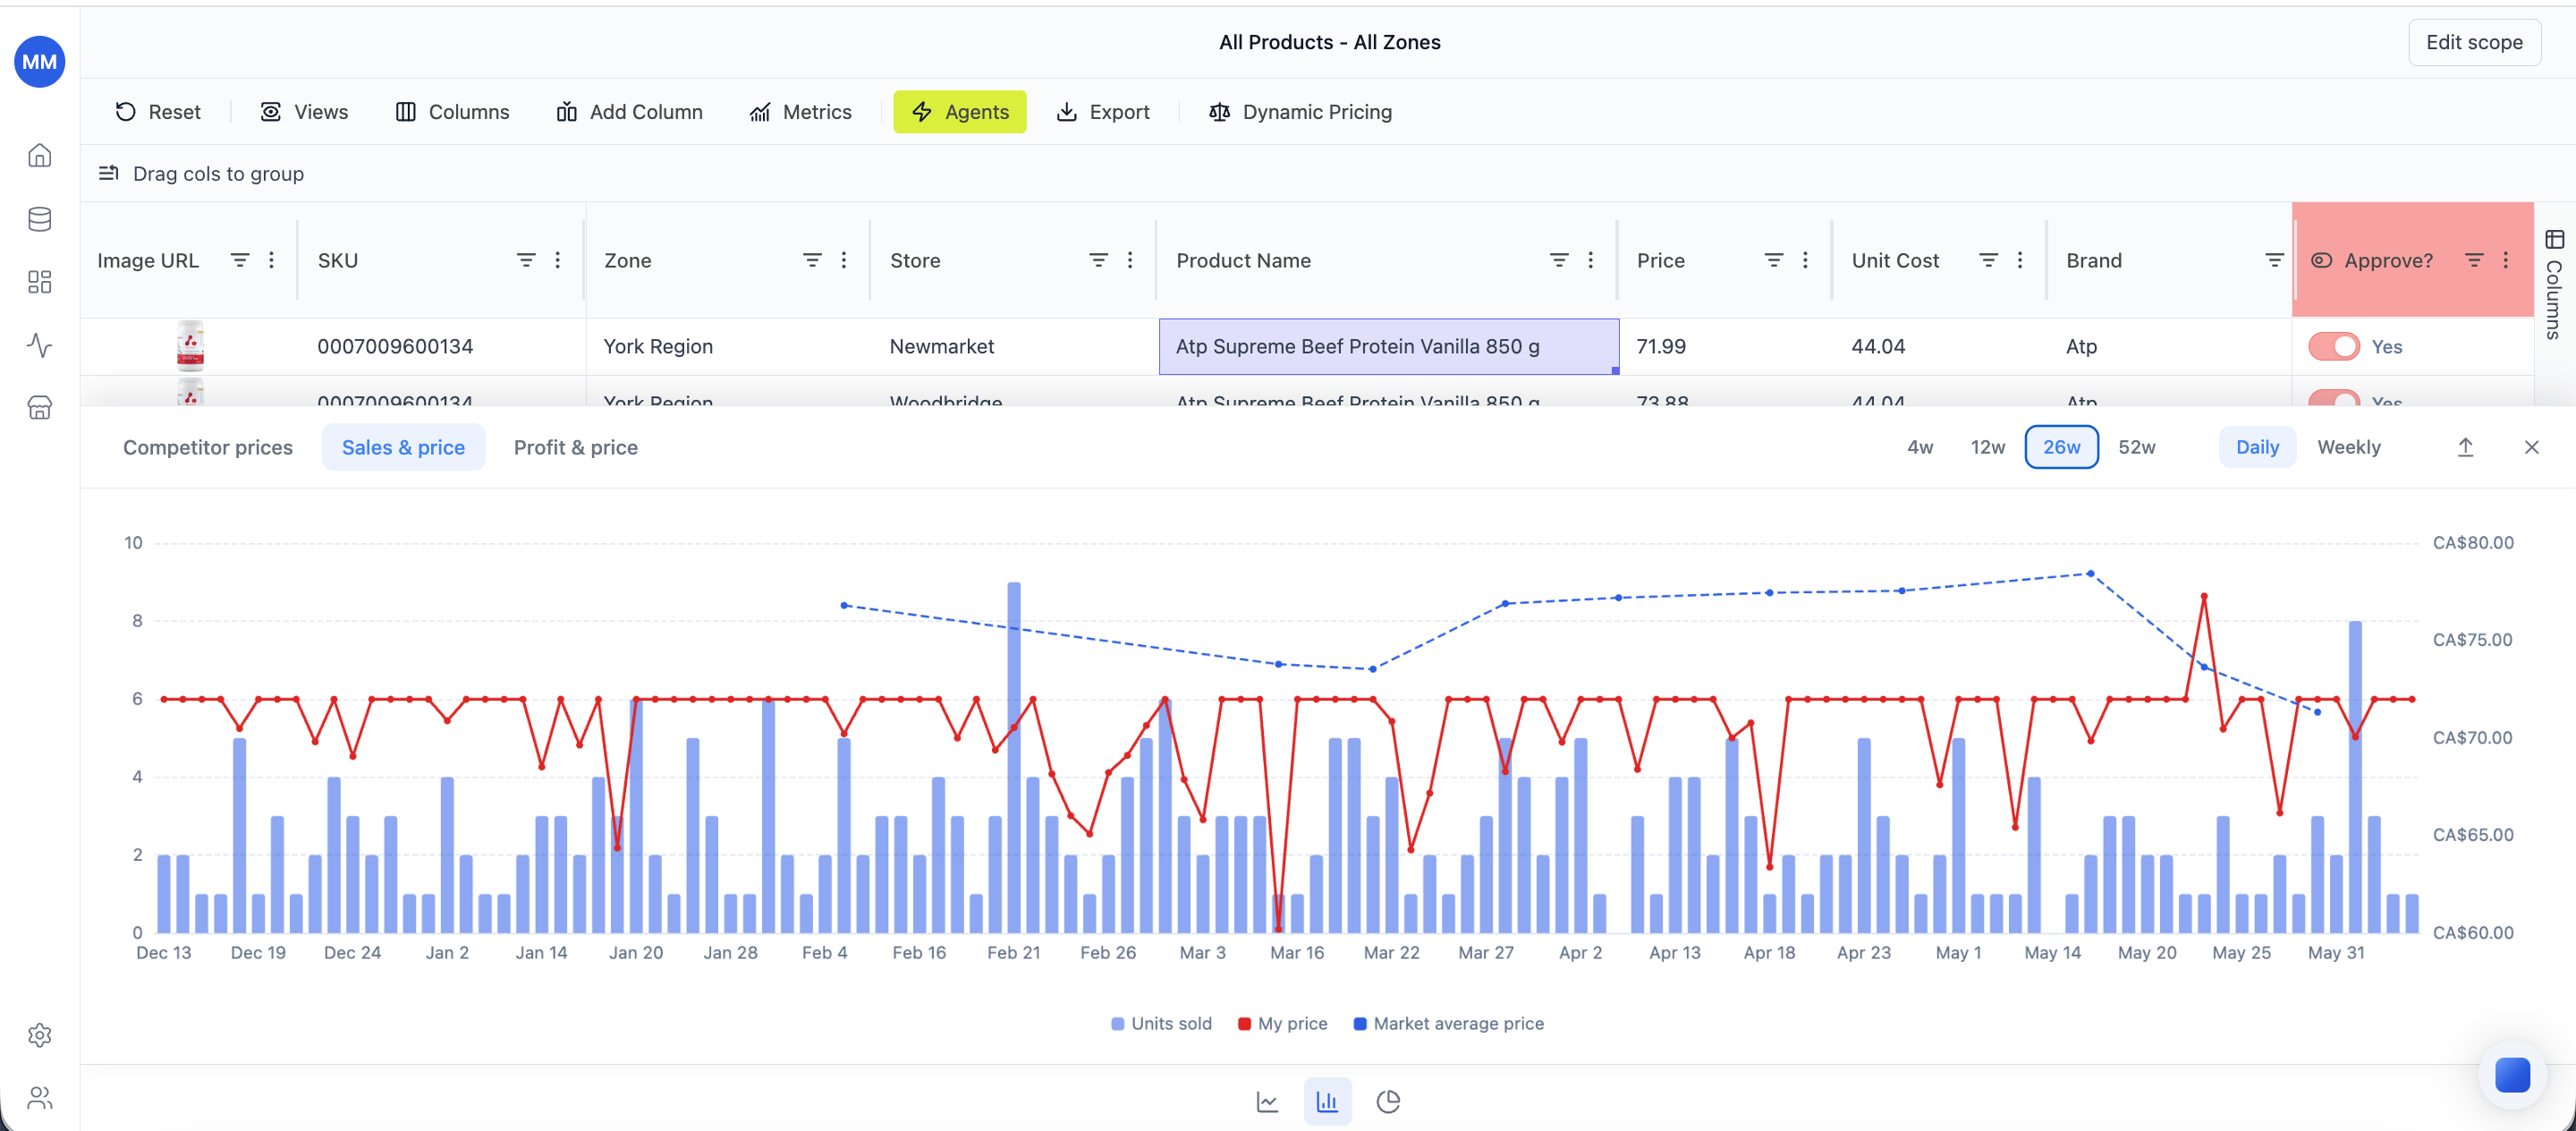2576x1131 pixels.
Task: Switch to pie chart view icon
Action: tap(1388, 1101)
